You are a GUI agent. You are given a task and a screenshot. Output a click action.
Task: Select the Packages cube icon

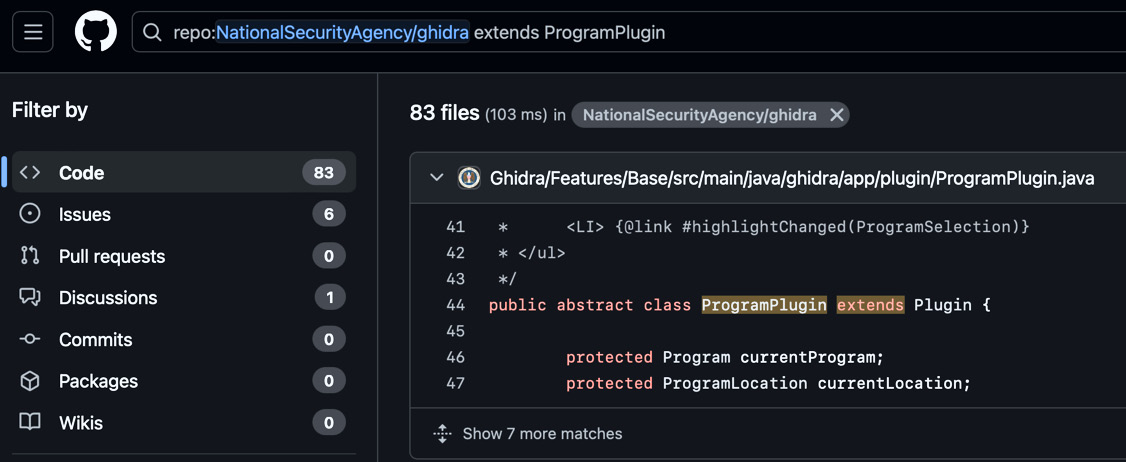coord(29,381)
